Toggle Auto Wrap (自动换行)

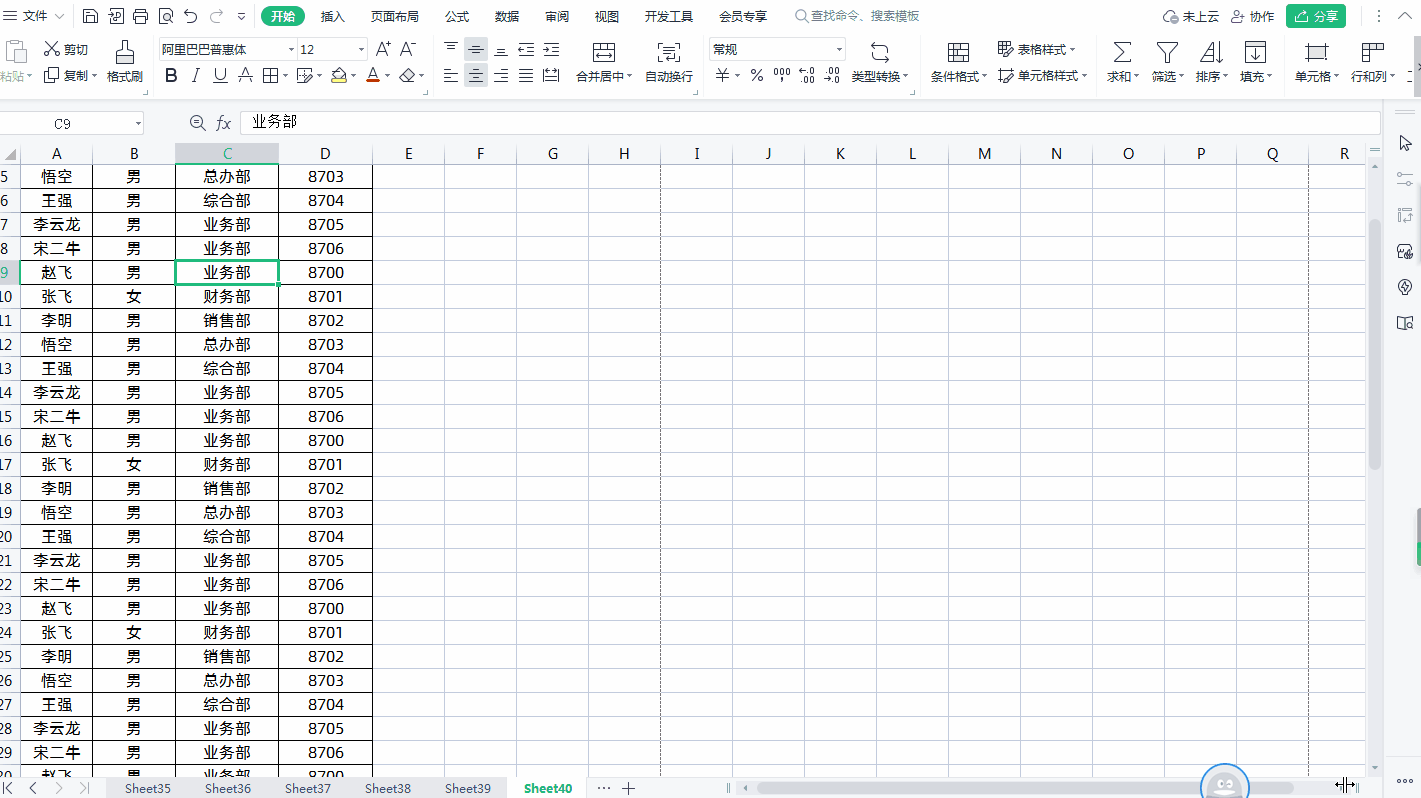pos(669,62)
